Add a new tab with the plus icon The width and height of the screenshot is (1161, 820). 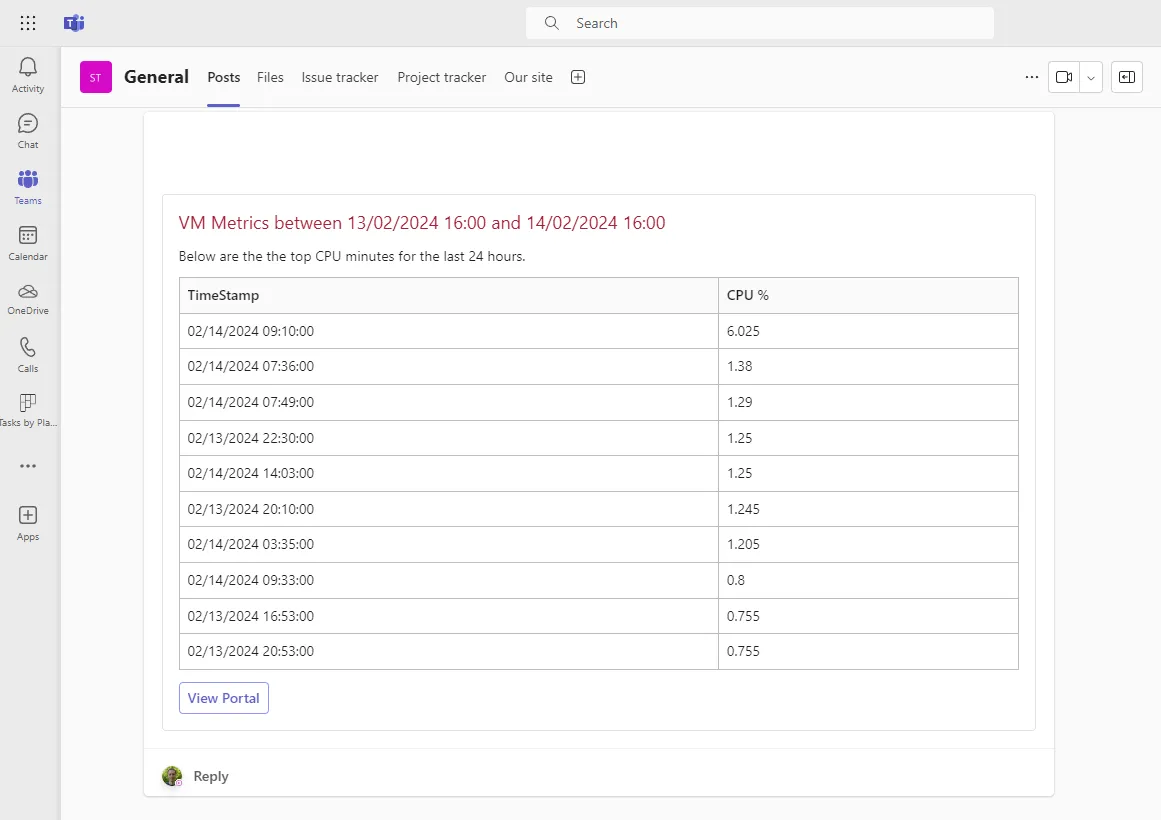coord(577,77)
